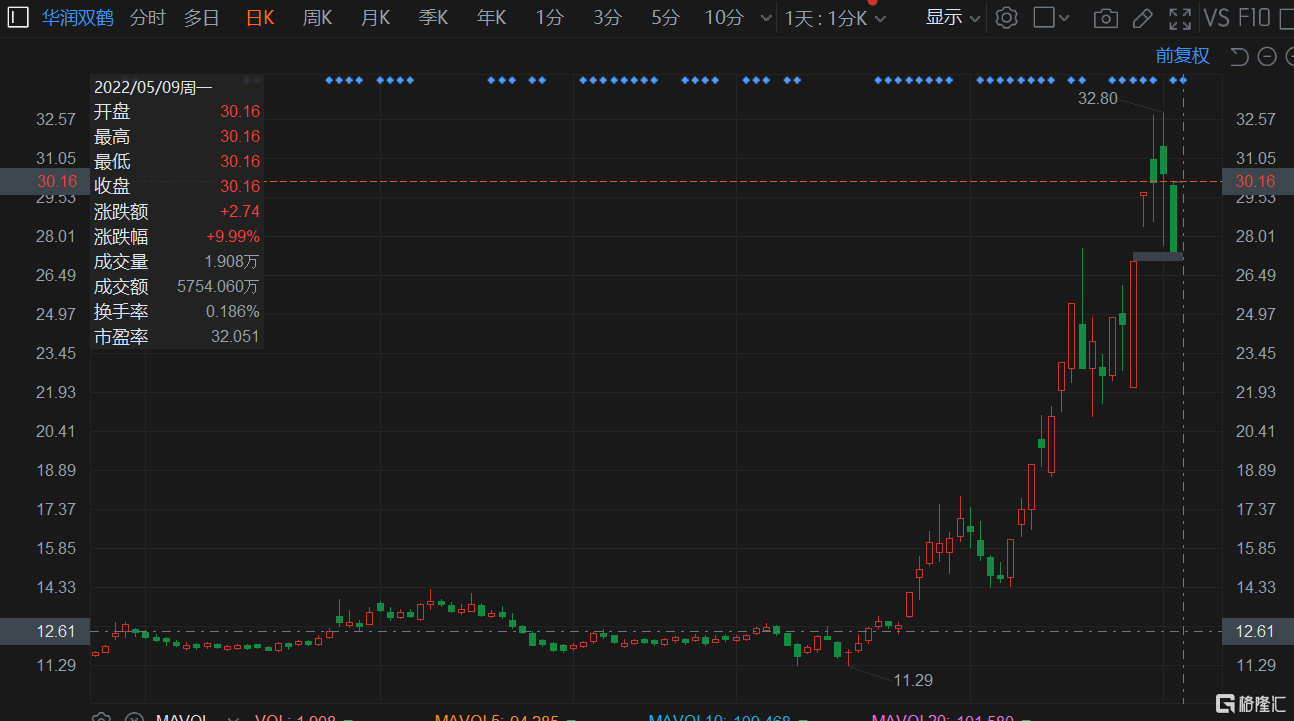Click the date 2022/05/09周一 in data panel
The width and height of the screenshot is (1294, 721).
point(153,87)
